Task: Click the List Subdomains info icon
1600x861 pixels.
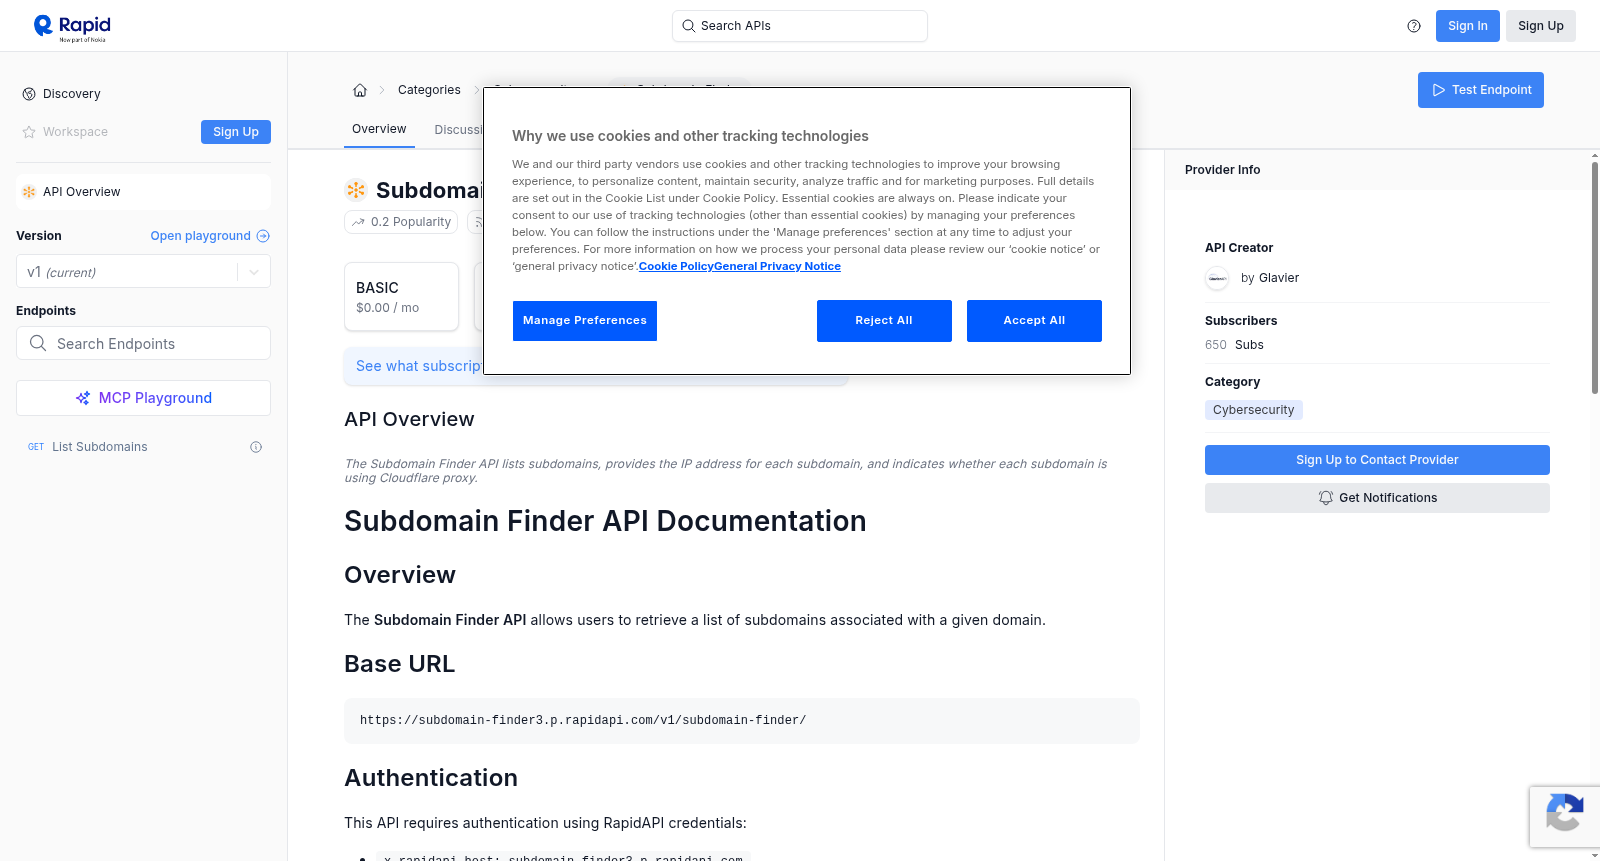Action: [256, 447]
